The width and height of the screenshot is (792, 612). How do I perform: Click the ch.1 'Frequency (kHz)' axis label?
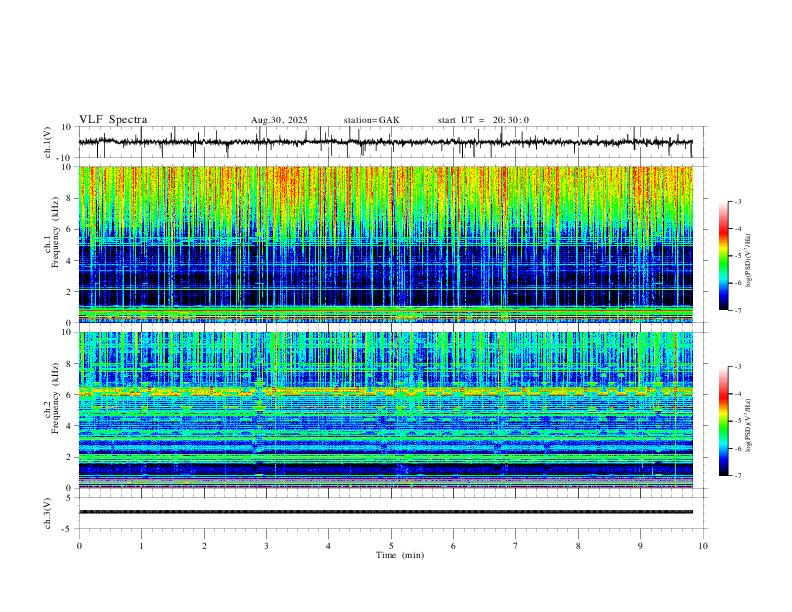click(x=55, y=232)
